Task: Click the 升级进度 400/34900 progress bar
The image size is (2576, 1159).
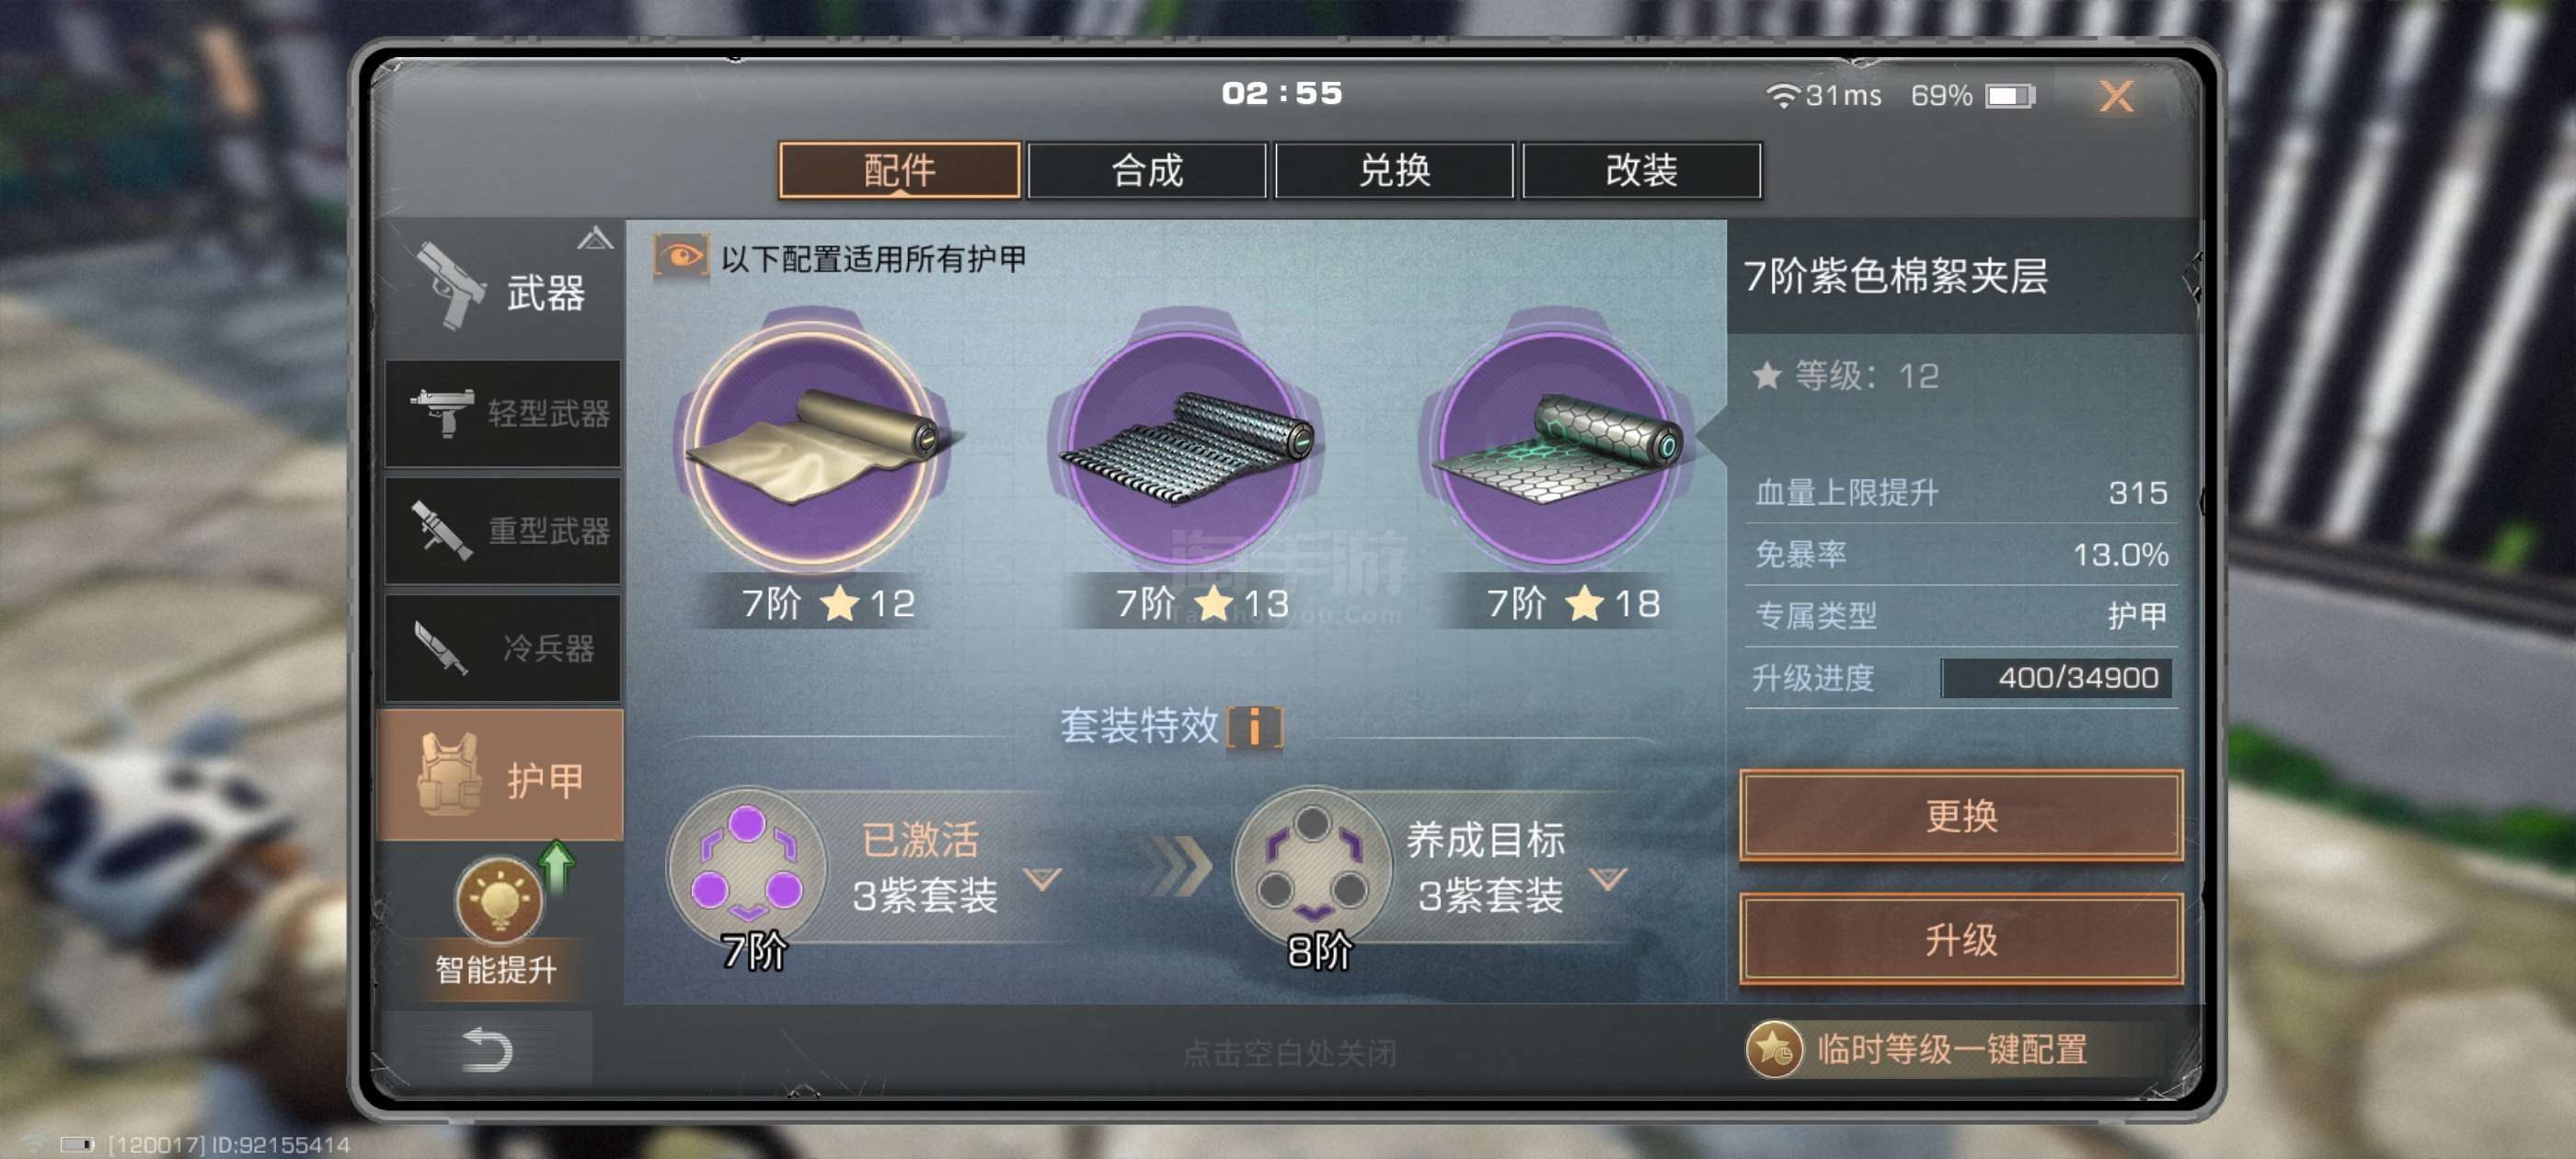Action: point(2055,678)
